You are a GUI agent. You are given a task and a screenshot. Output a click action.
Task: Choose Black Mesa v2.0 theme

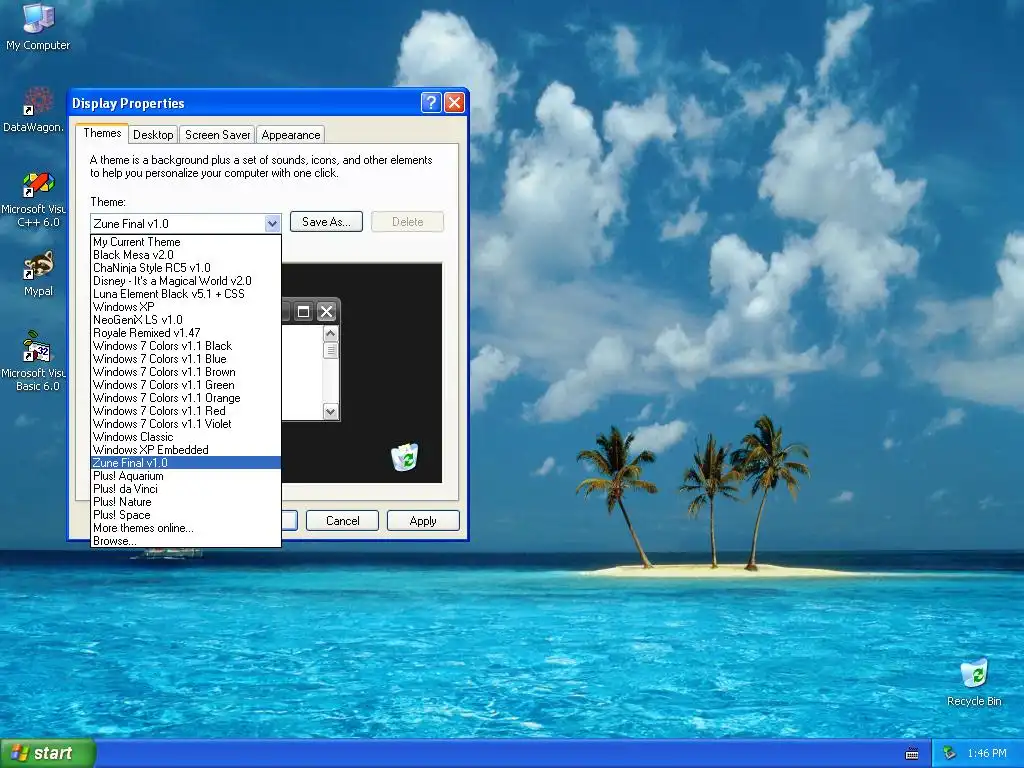tap(186, 255)
